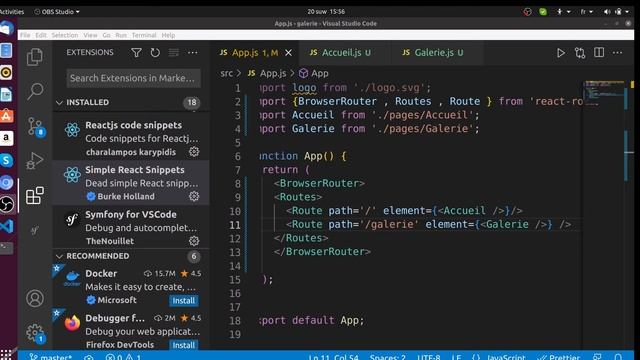This screenshot has width=640, height=360.
Task: Select the Docker extension entry
Action: [131, 287]
